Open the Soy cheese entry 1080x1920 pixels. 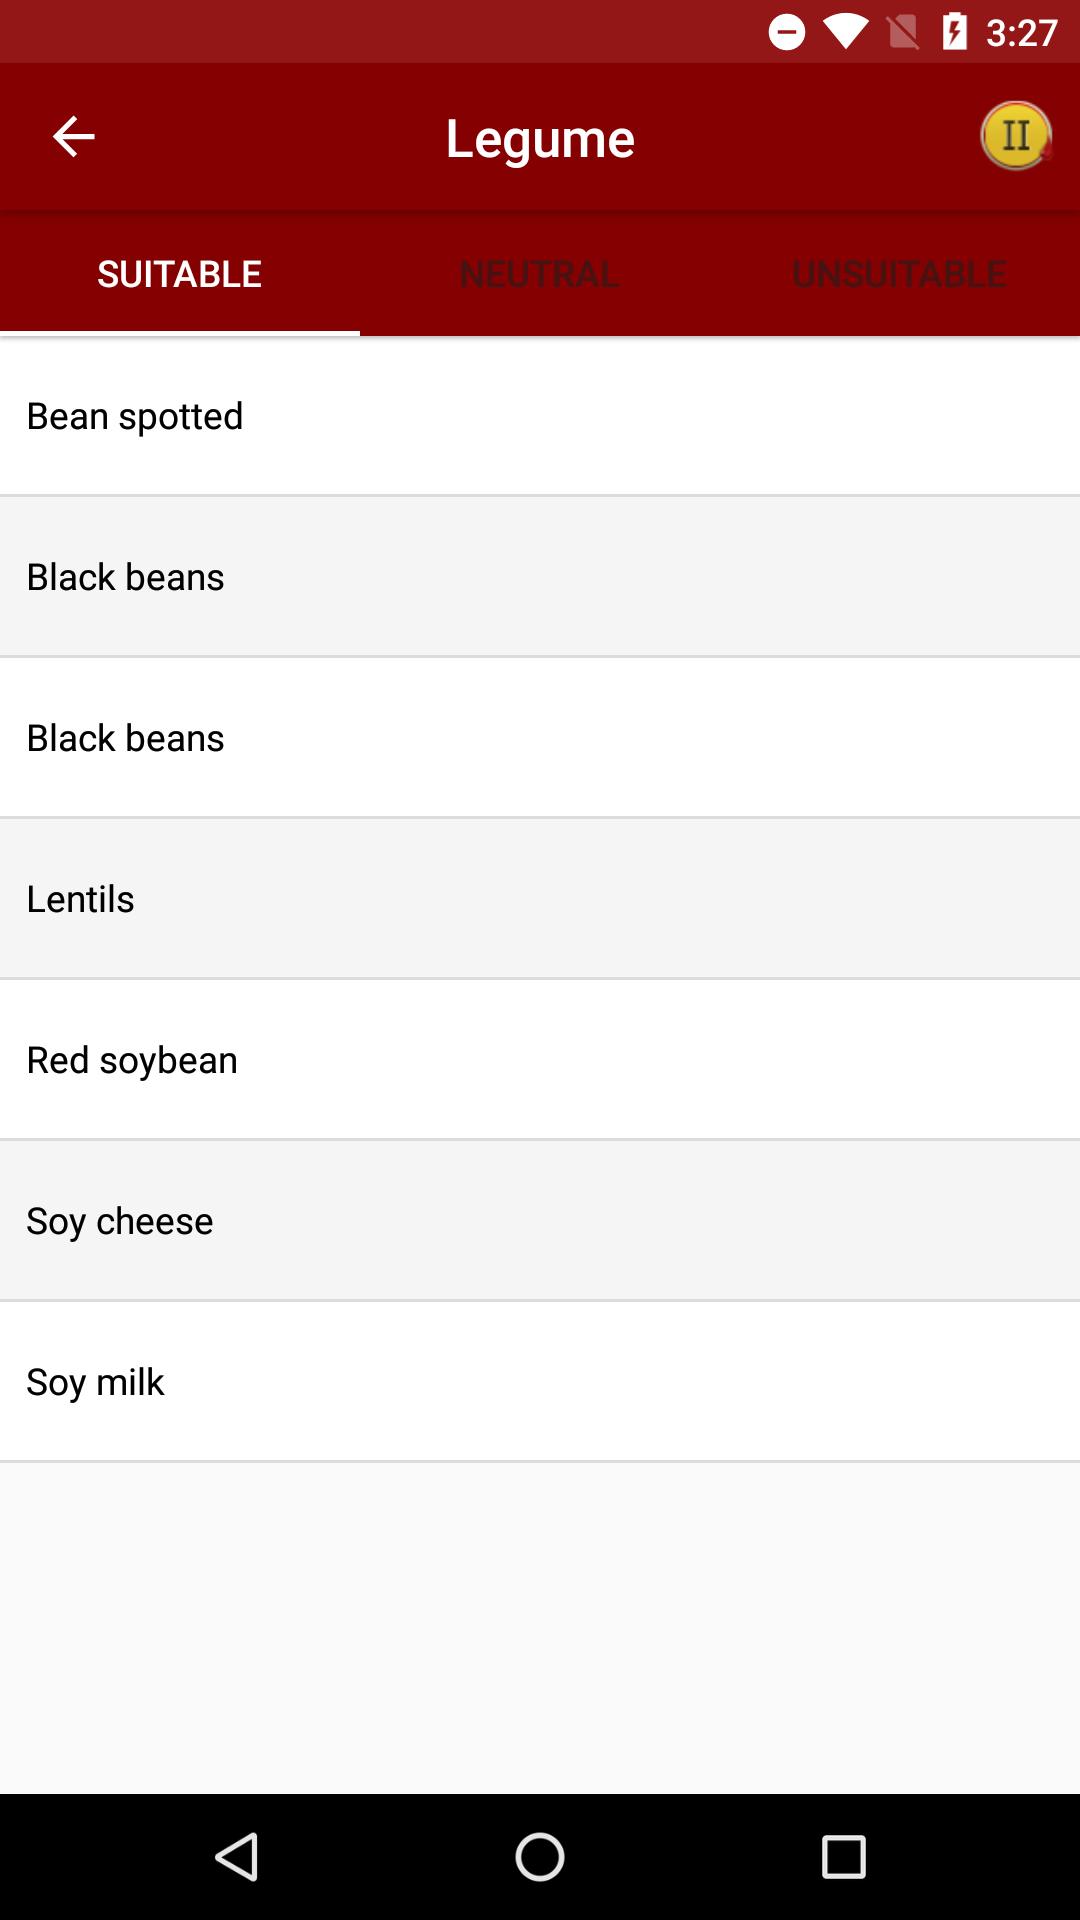click(540, 1221)
